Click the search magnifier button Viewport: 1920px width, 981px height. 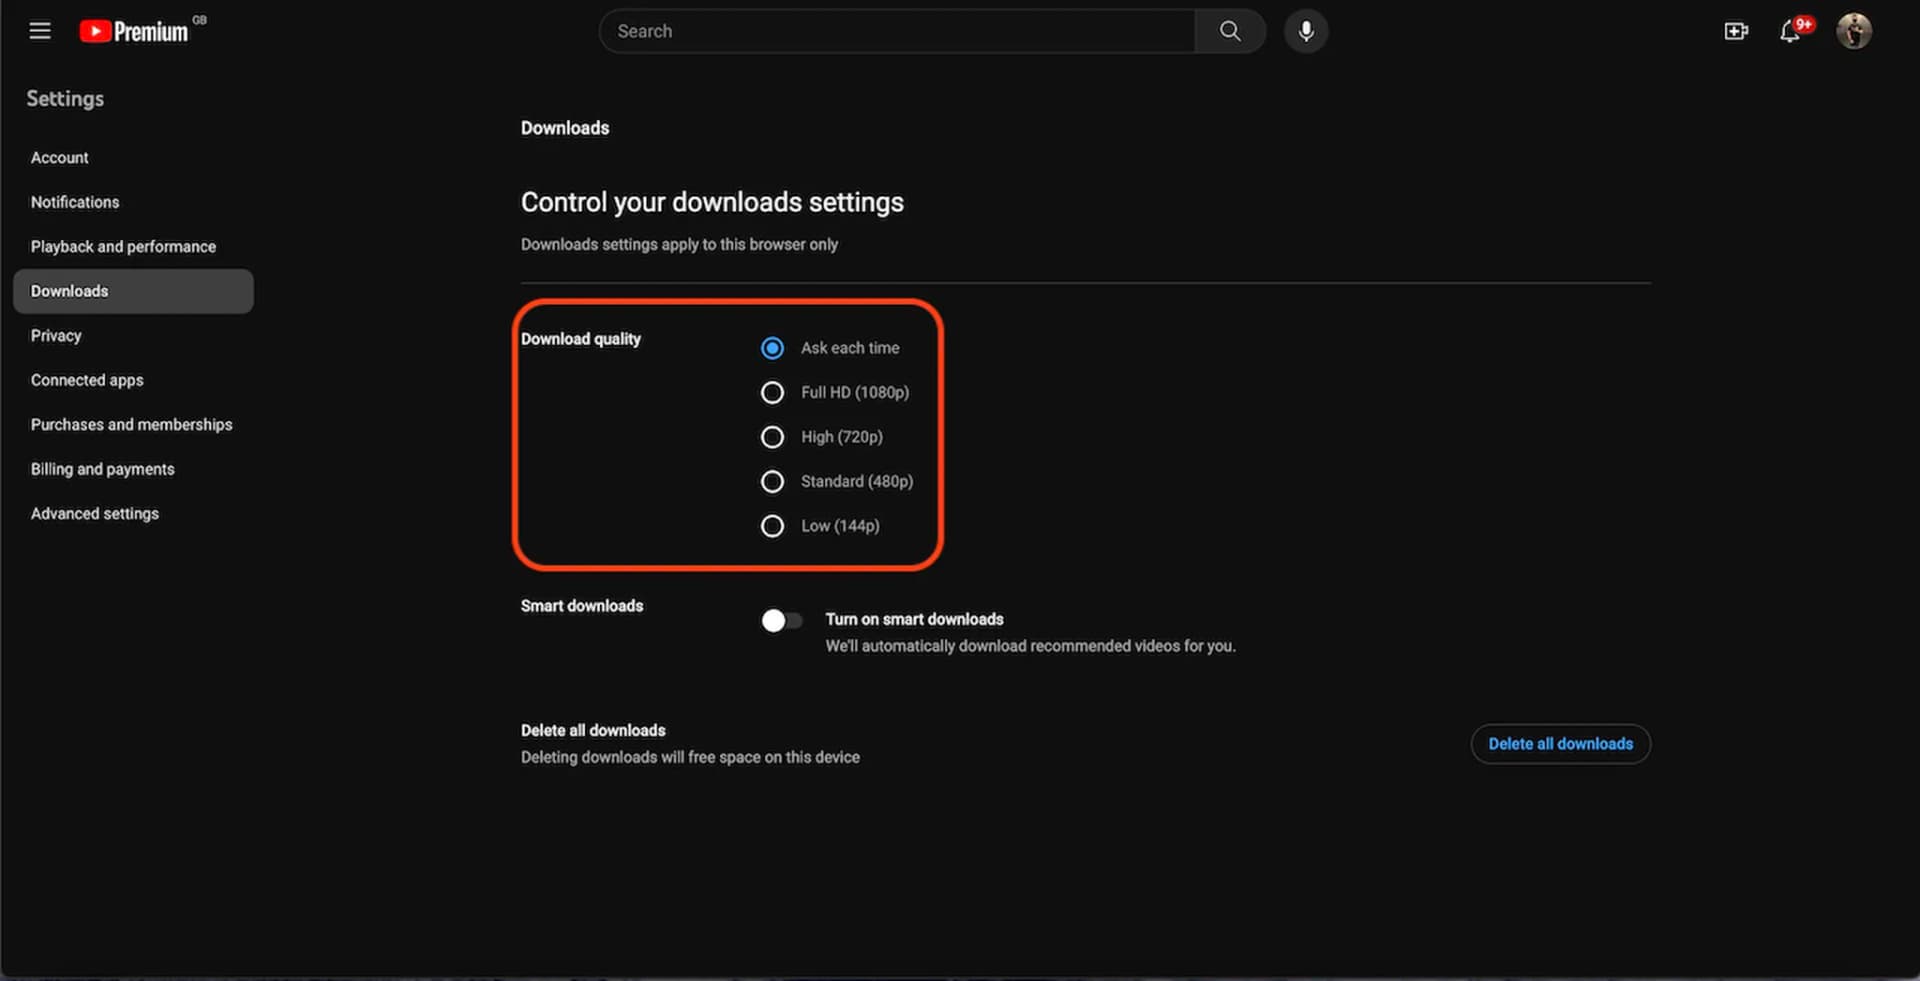(x=1229, y=31)
